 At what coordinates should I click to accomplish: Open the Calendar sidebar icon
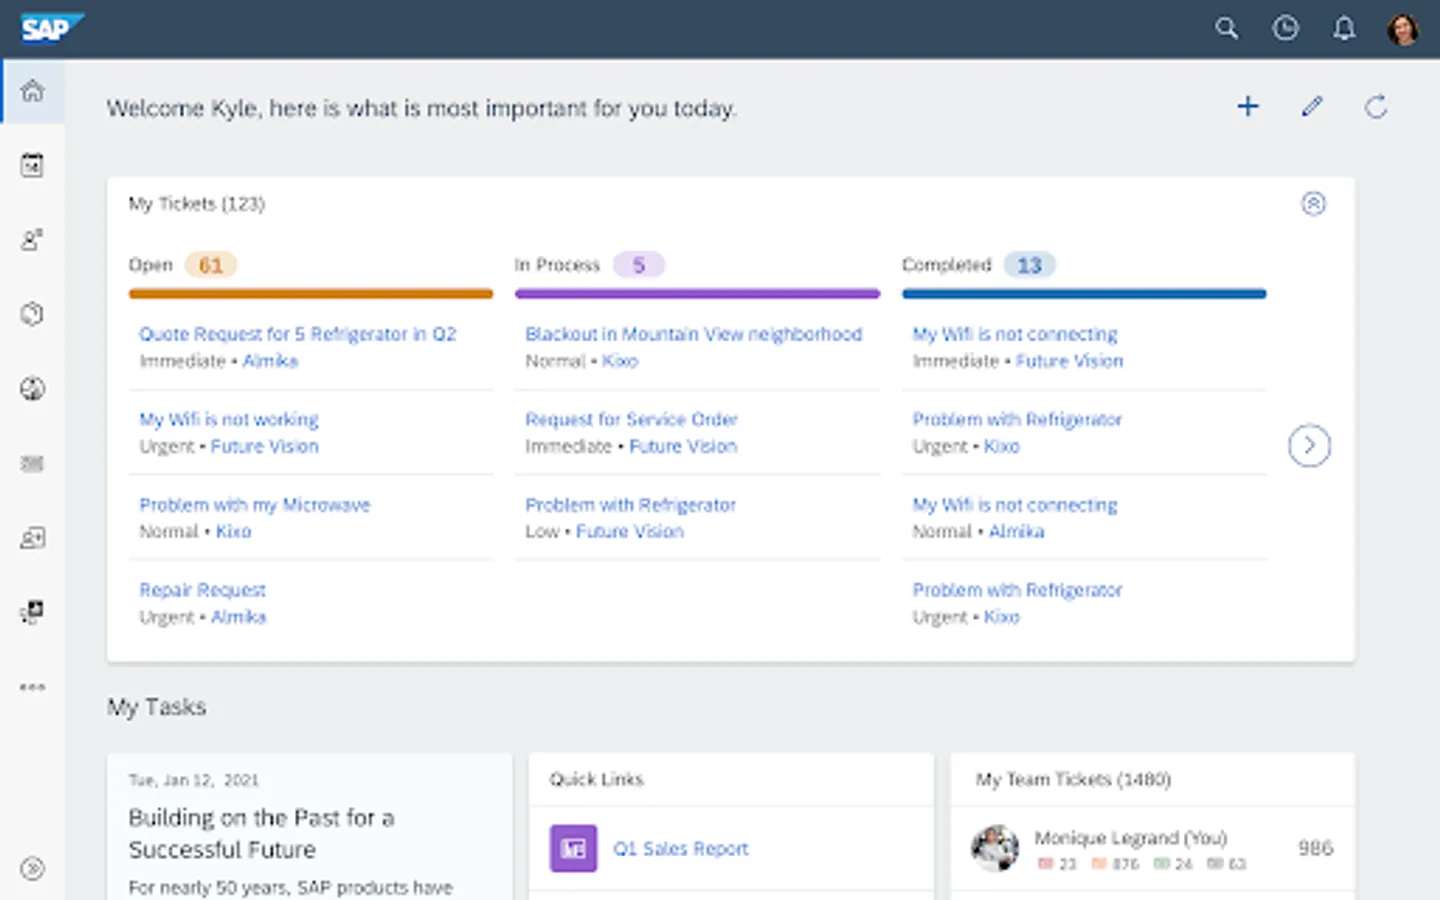32,166
